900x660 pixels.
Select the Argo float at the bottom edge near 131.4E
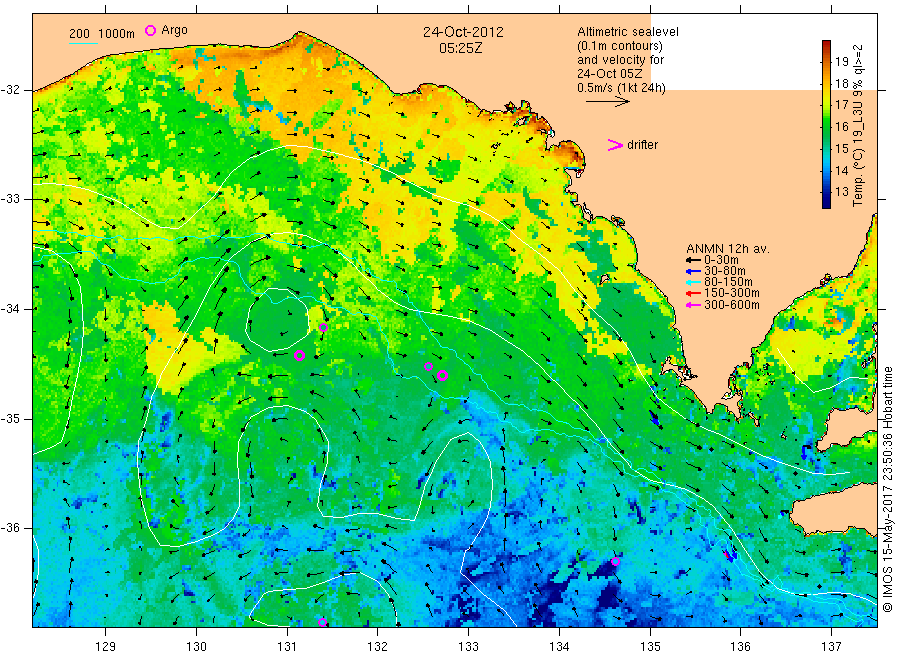[x=323, y=623]
